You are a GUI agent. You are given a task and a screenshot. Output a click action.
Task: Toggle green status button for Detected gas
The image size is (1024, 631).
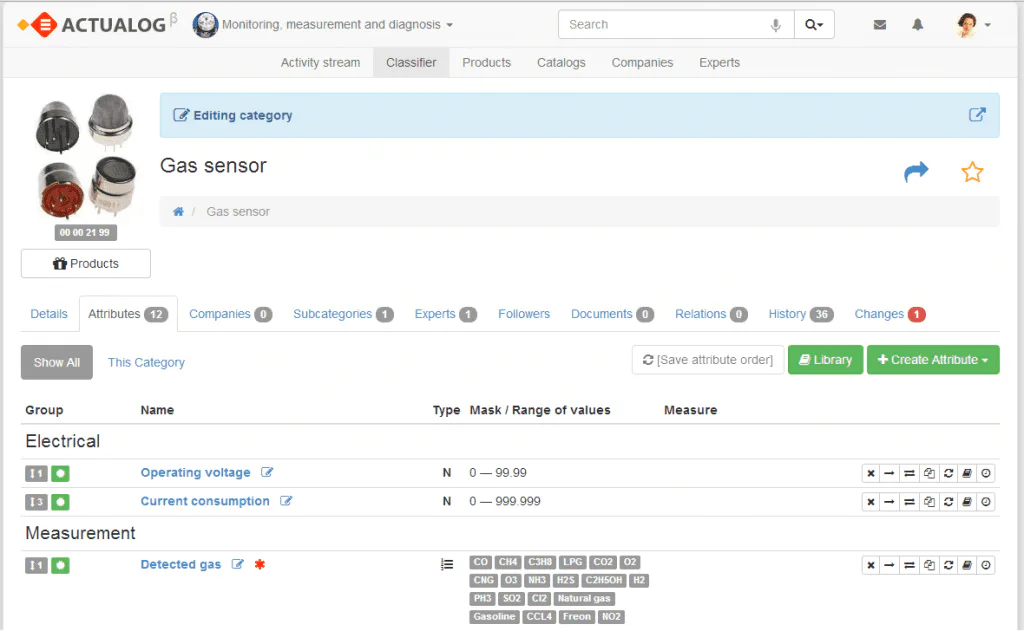click(60, 566)
